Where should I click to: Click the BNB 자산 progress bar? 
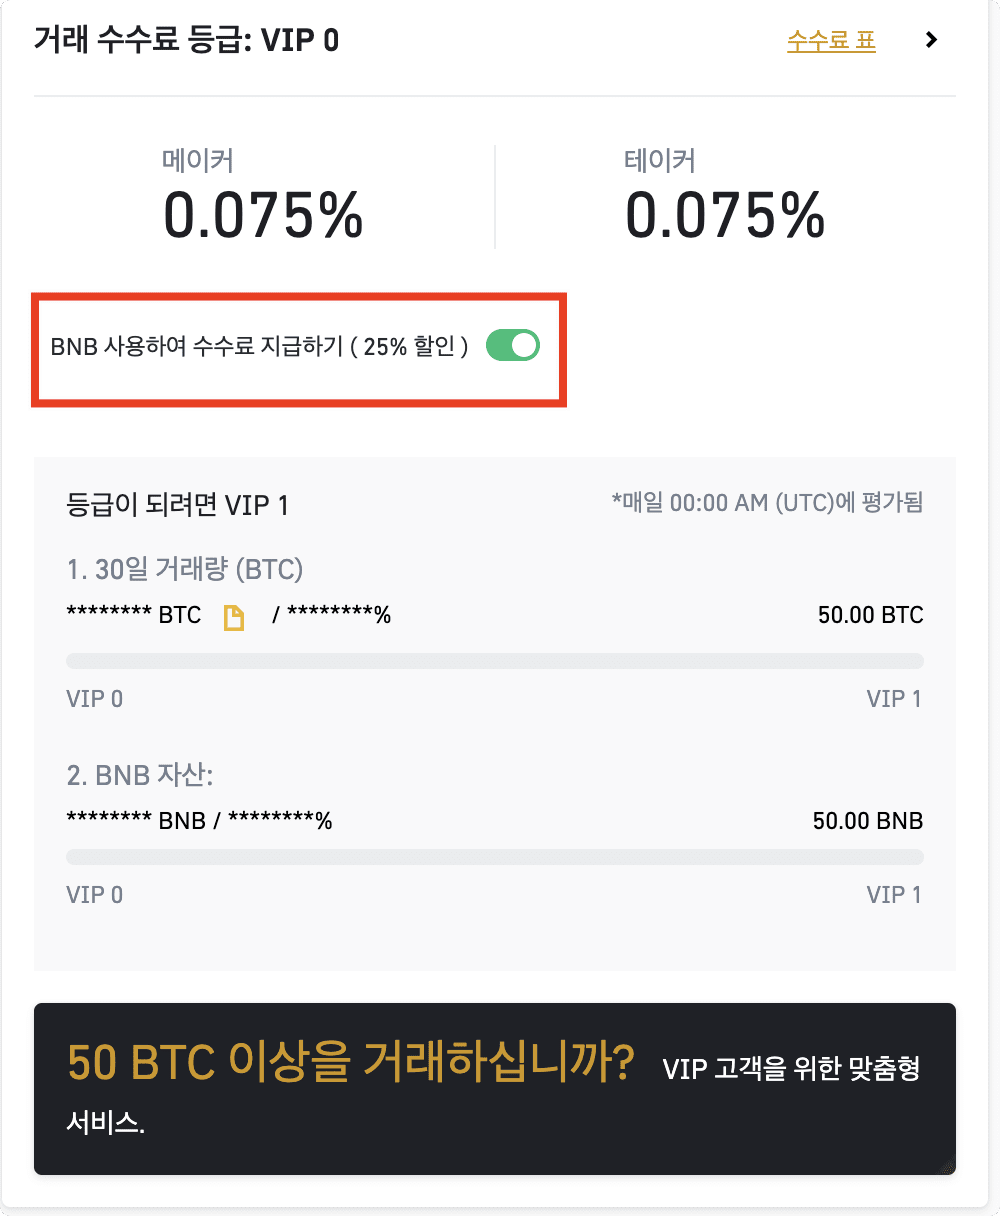pyautogui.click(x=495, y=857)
